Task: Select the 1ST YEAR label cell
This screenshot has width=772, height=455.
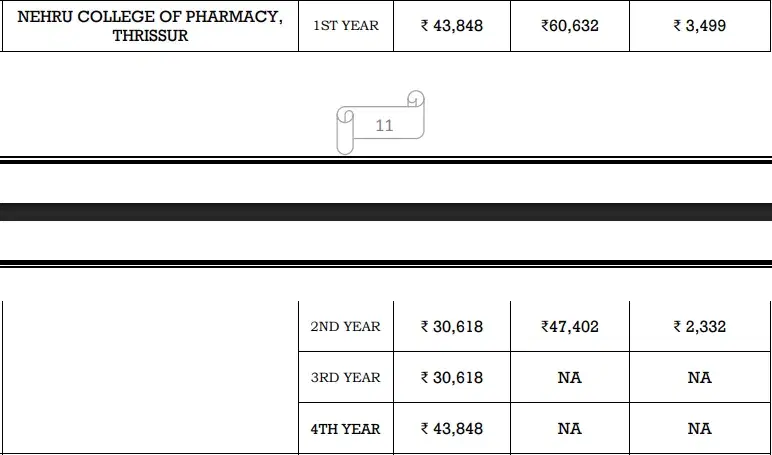Action: point(346,26)
